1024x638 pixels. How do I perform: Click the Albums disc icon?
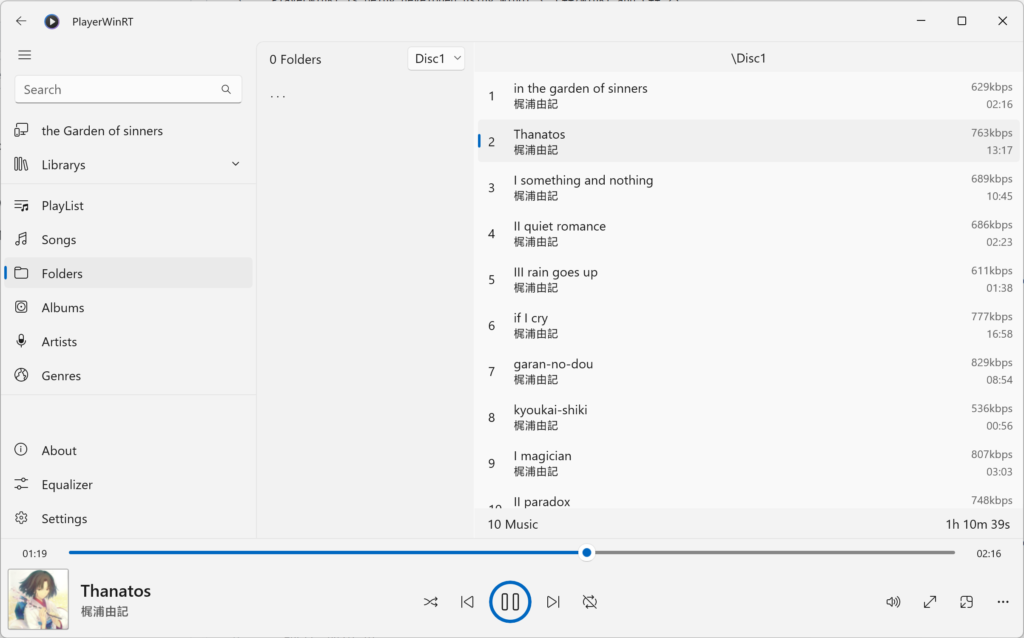(x=22, y=307)
